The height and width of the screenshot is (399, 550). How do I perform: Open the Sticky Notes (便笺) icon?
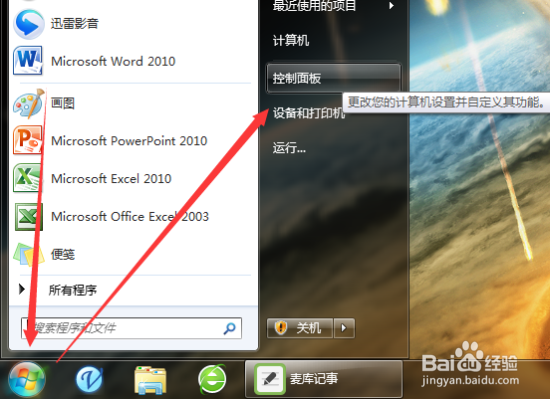(x=29, y=254)
